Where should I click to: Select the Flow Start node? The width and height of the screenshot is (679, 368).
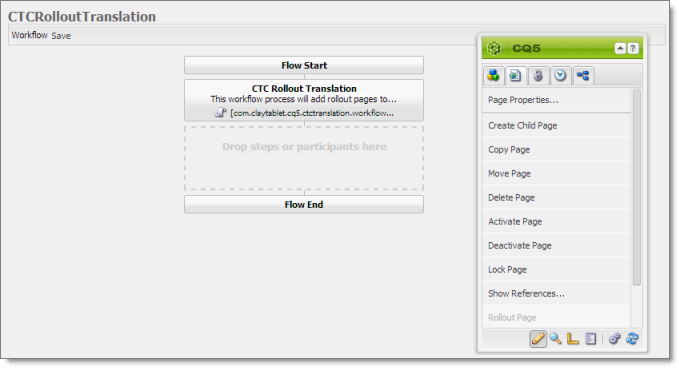pyautogui.click(x=304, y=65)
